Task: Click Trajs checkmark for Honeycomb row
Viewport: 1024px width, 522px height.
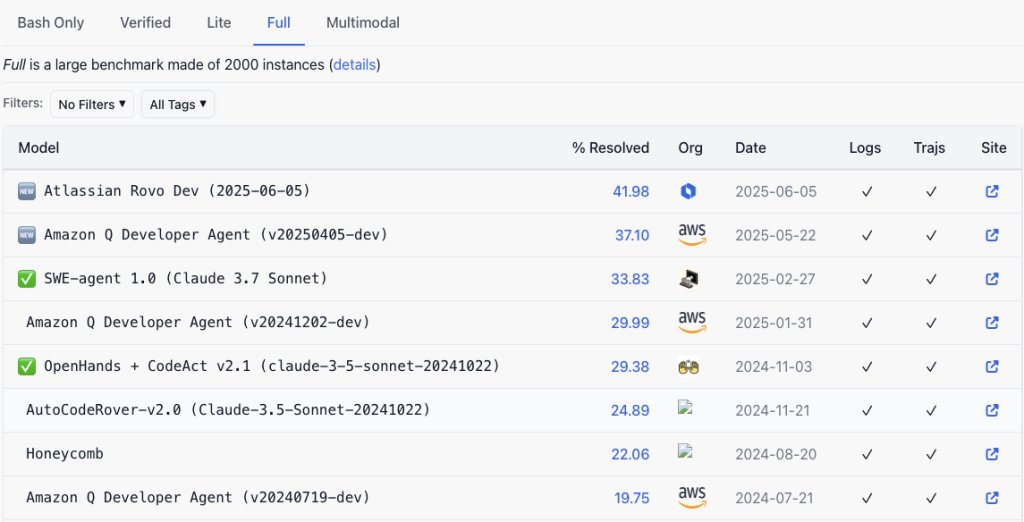Action: [x=930, y=454]
